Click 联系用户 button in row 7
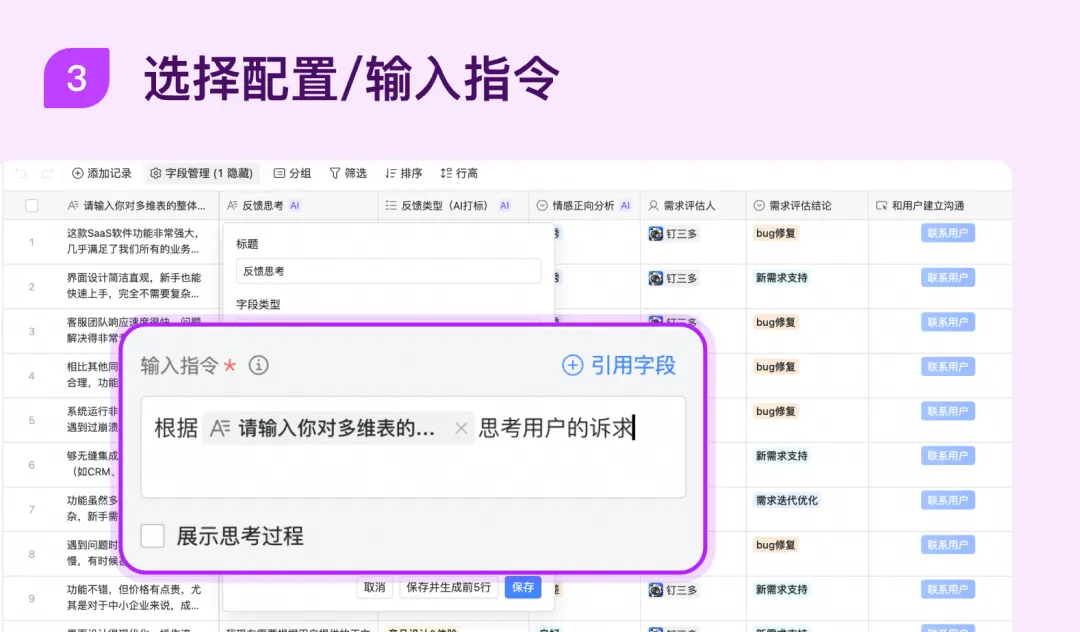 click(x=948, y=501)
